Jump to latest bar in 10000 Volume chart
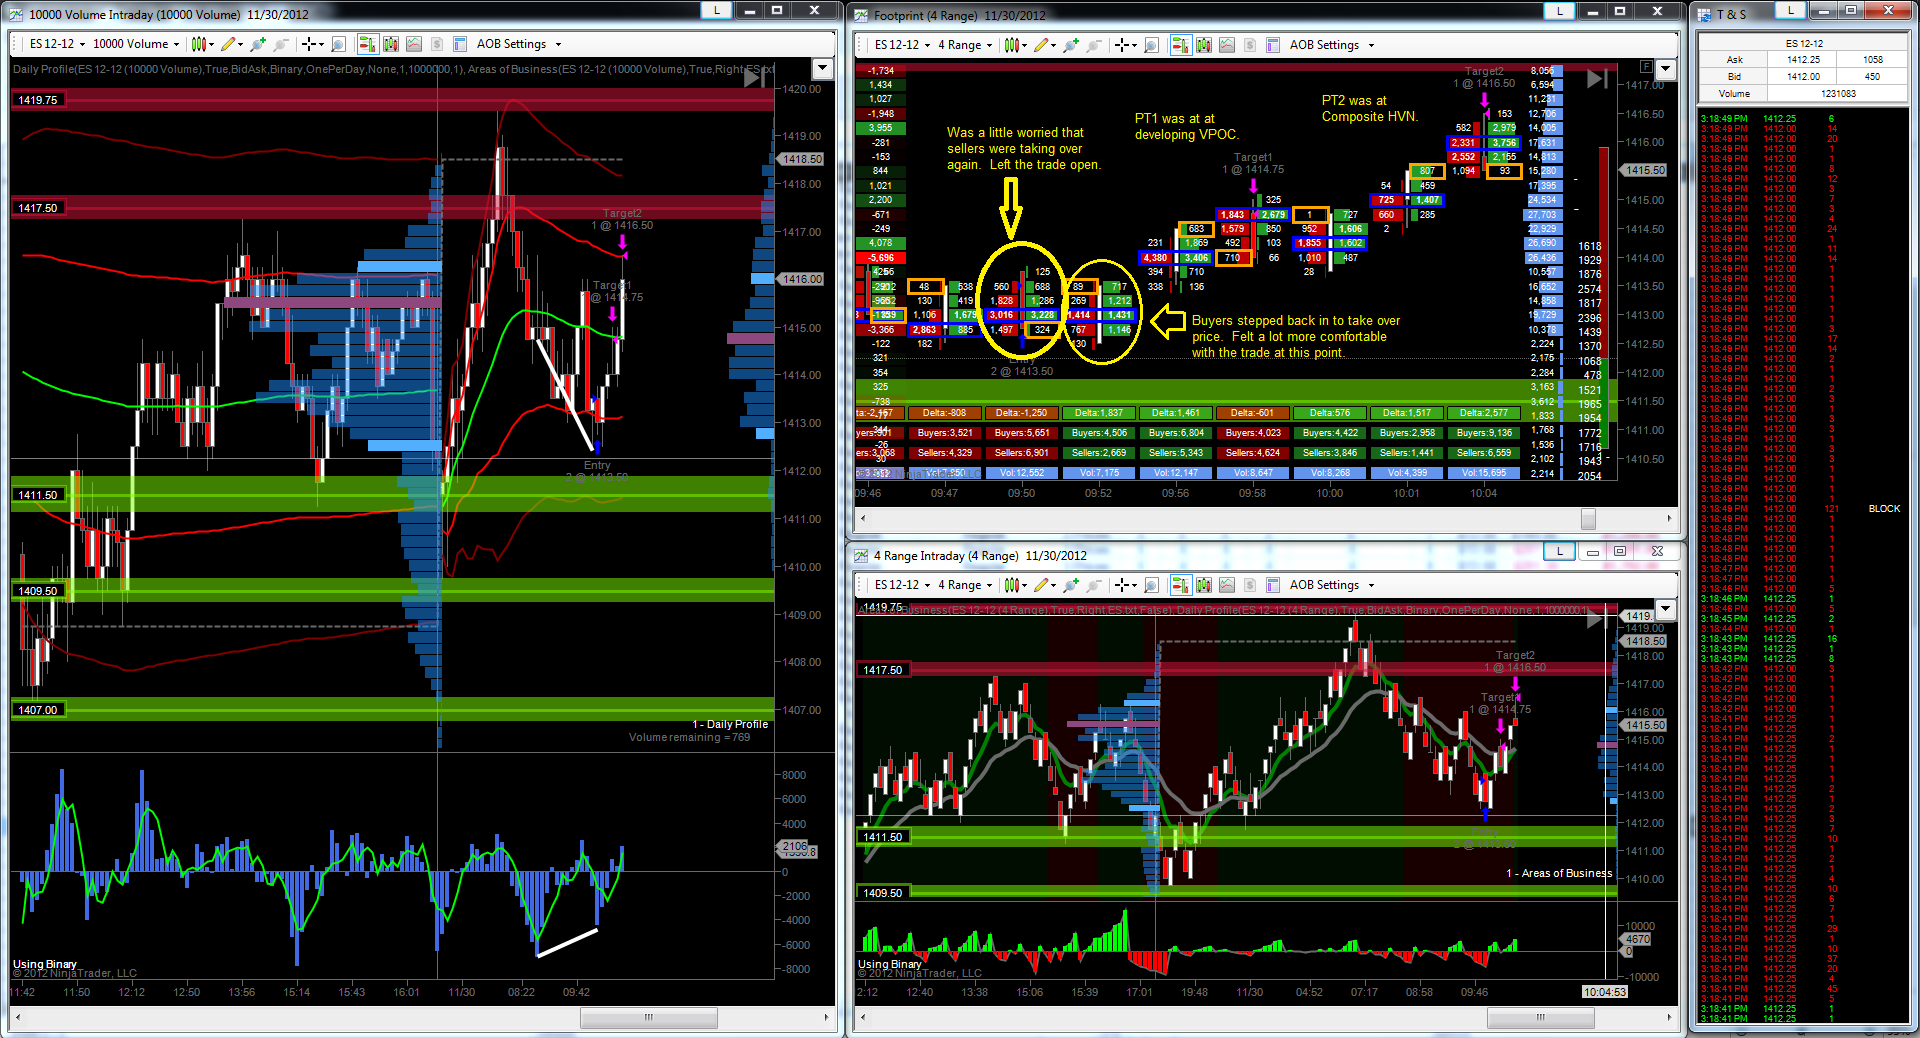 click(x=755, y=78)
